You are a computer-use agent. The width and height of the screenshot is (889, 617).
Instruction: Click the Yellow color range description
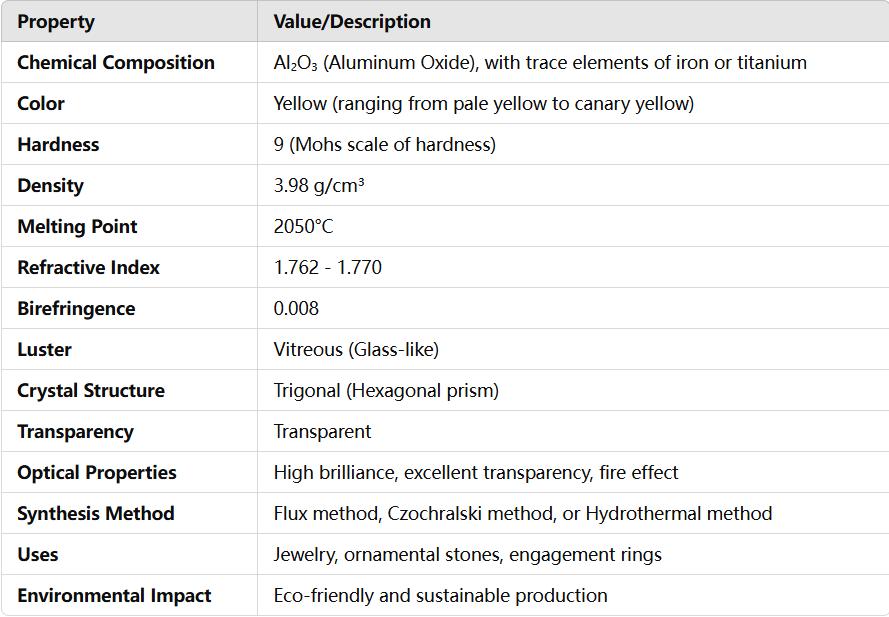tap(484, 103)
